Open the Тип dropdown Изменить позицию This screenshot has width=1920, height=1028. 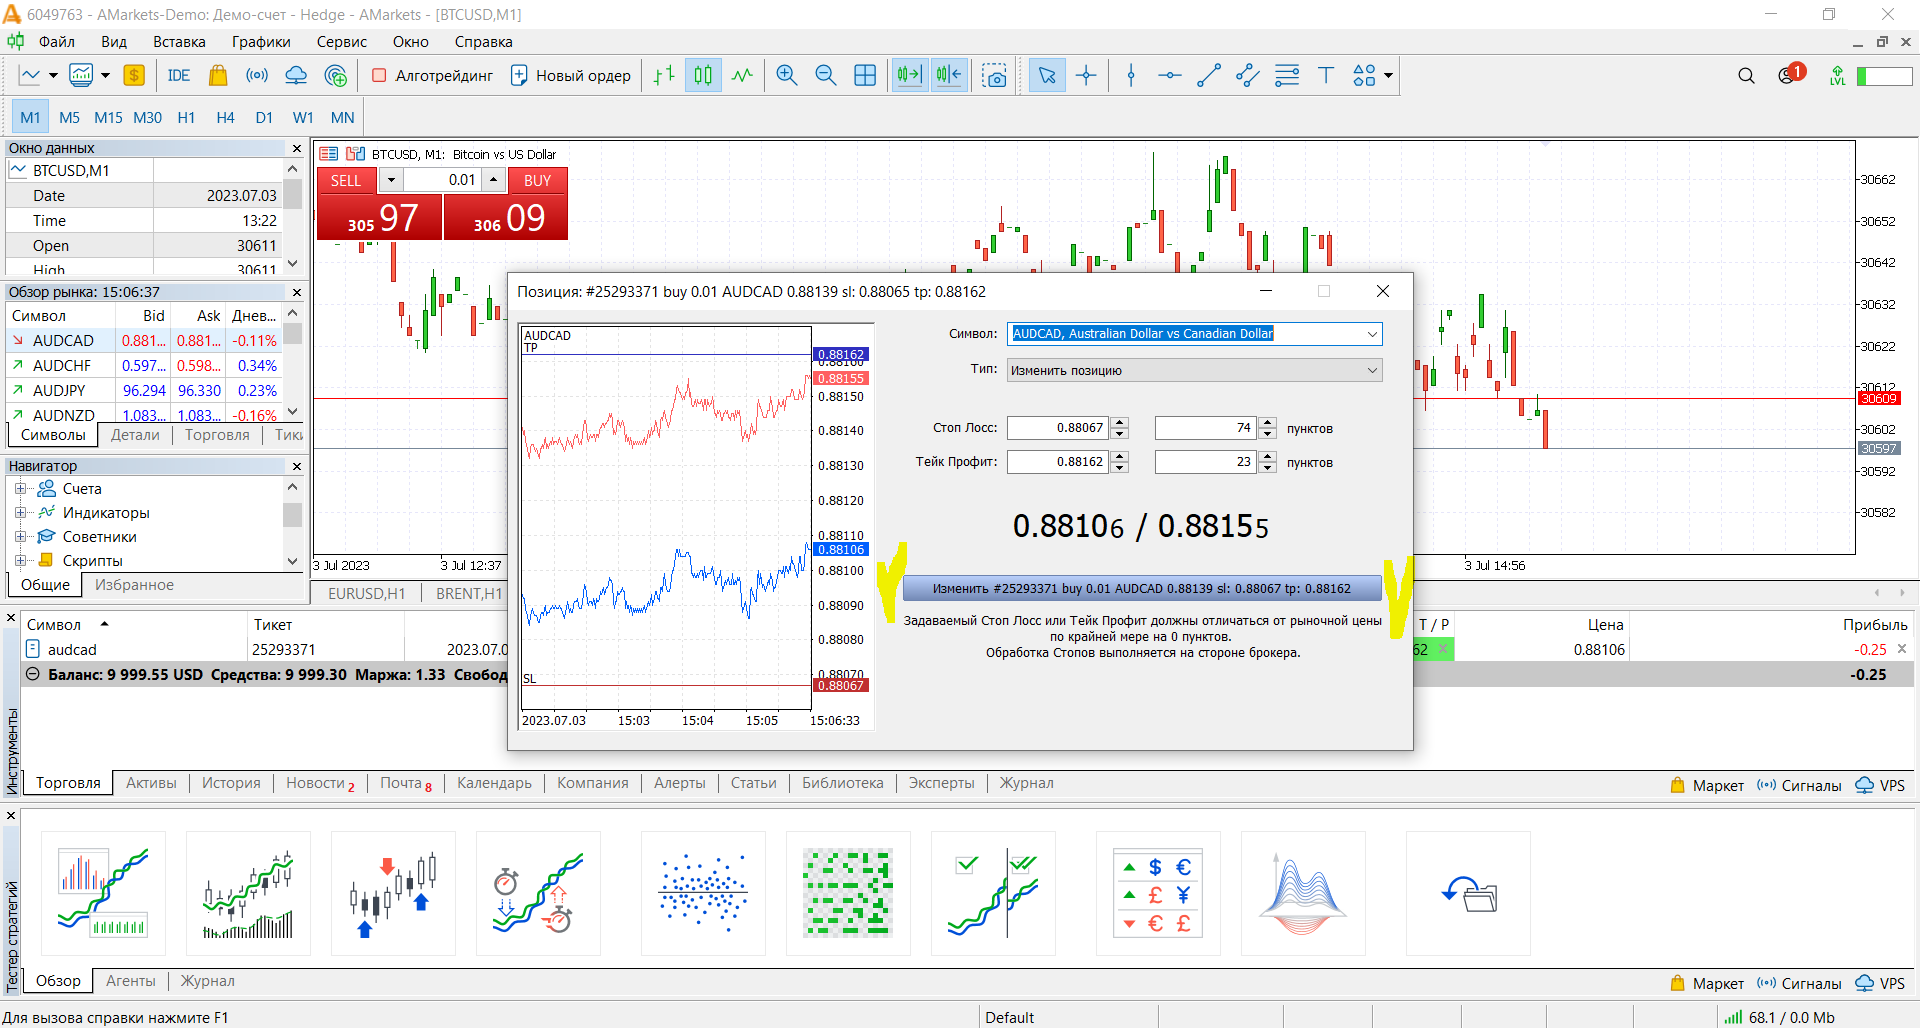coord(1195,370)
